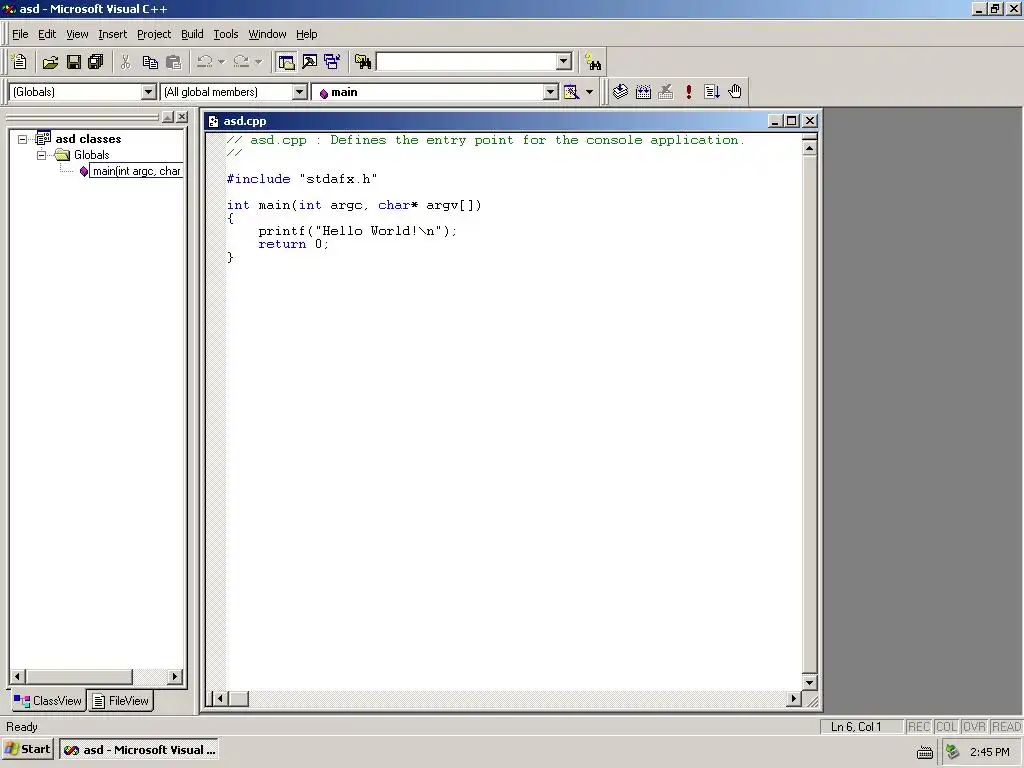Image resolution: width=1024 pixels, height=768 pixels.
Task: Click the Search binoculars icon
Action: click(x=593, y=62)
